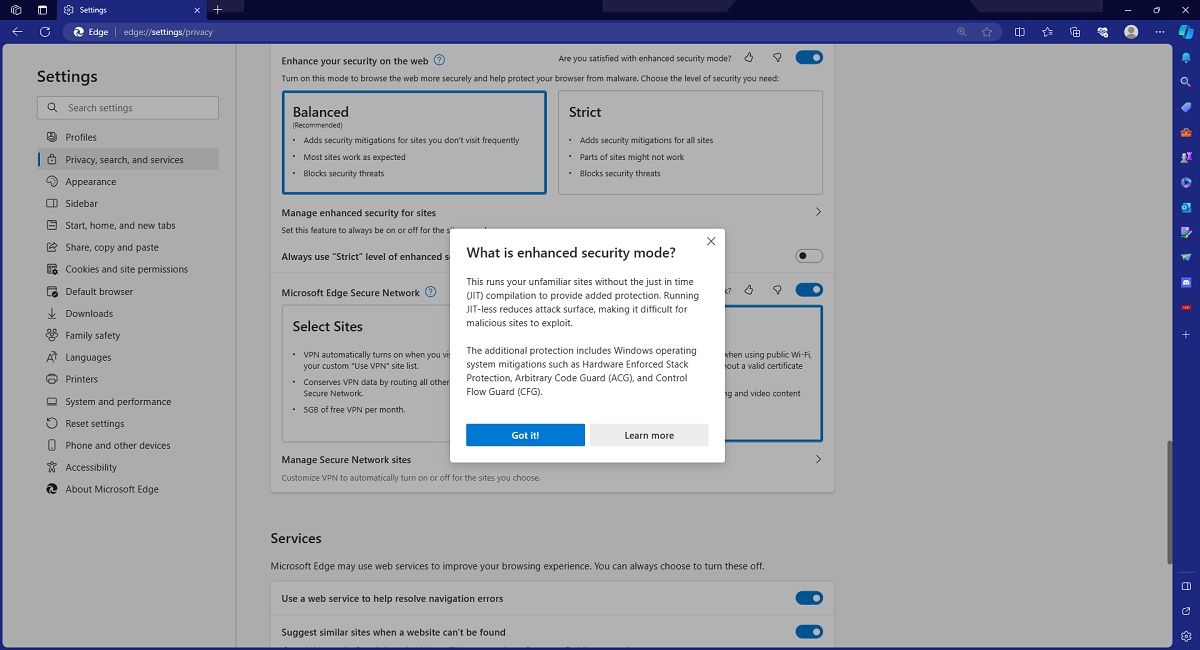1200x650 pixels.
Task: Click the Learn more button
Action: tap(648, 435)
